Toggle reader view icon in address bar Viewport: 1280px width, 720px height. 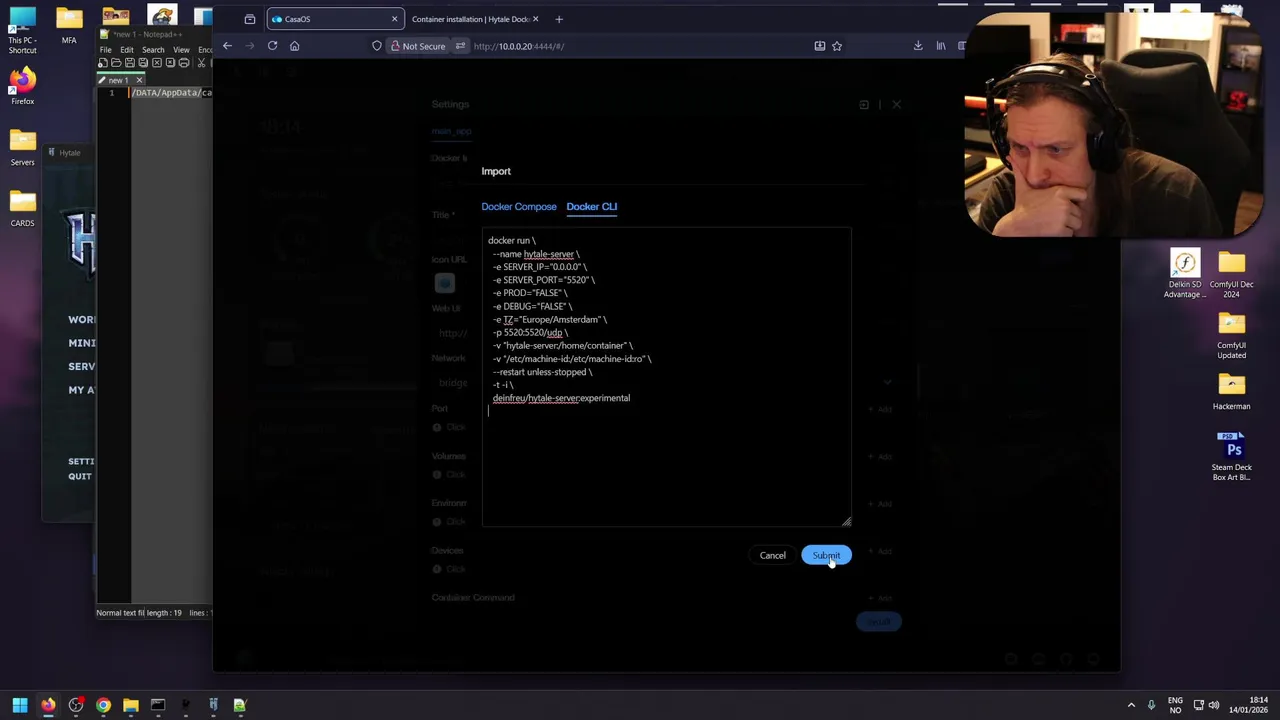tap(820, 46)
